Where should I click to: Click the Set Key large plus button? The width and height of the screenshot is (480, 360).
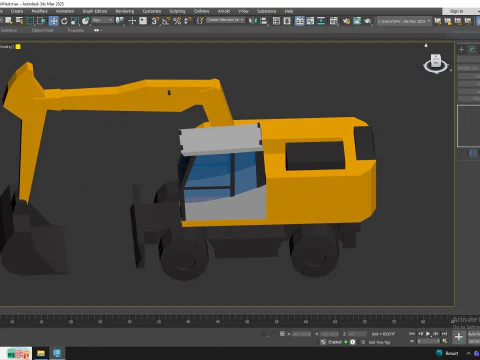coord(459,337)
